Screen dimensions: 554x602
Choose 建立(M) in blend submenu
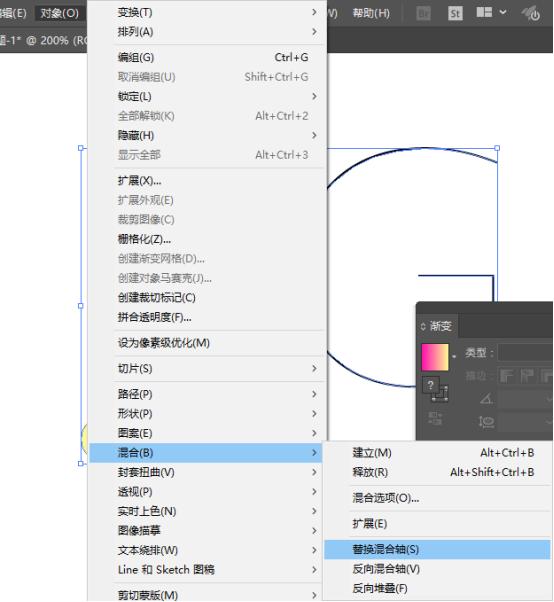437,453
